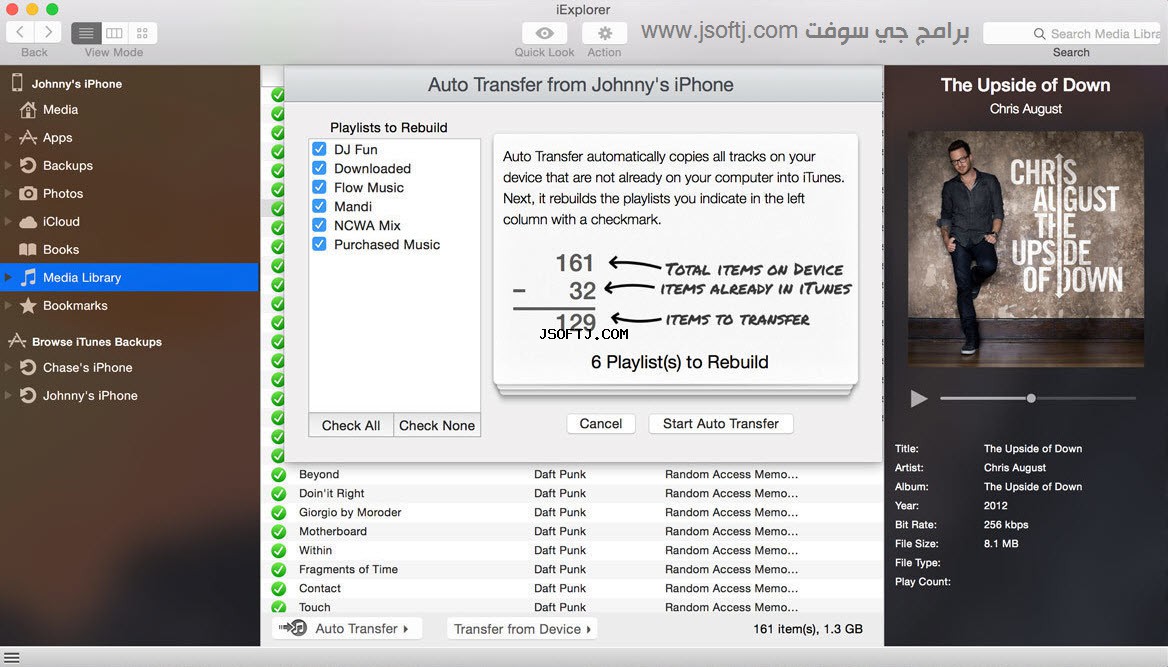Expand the Bookmarks tree item
Viewport: 1168px width, 667px height.
(8, 306)
